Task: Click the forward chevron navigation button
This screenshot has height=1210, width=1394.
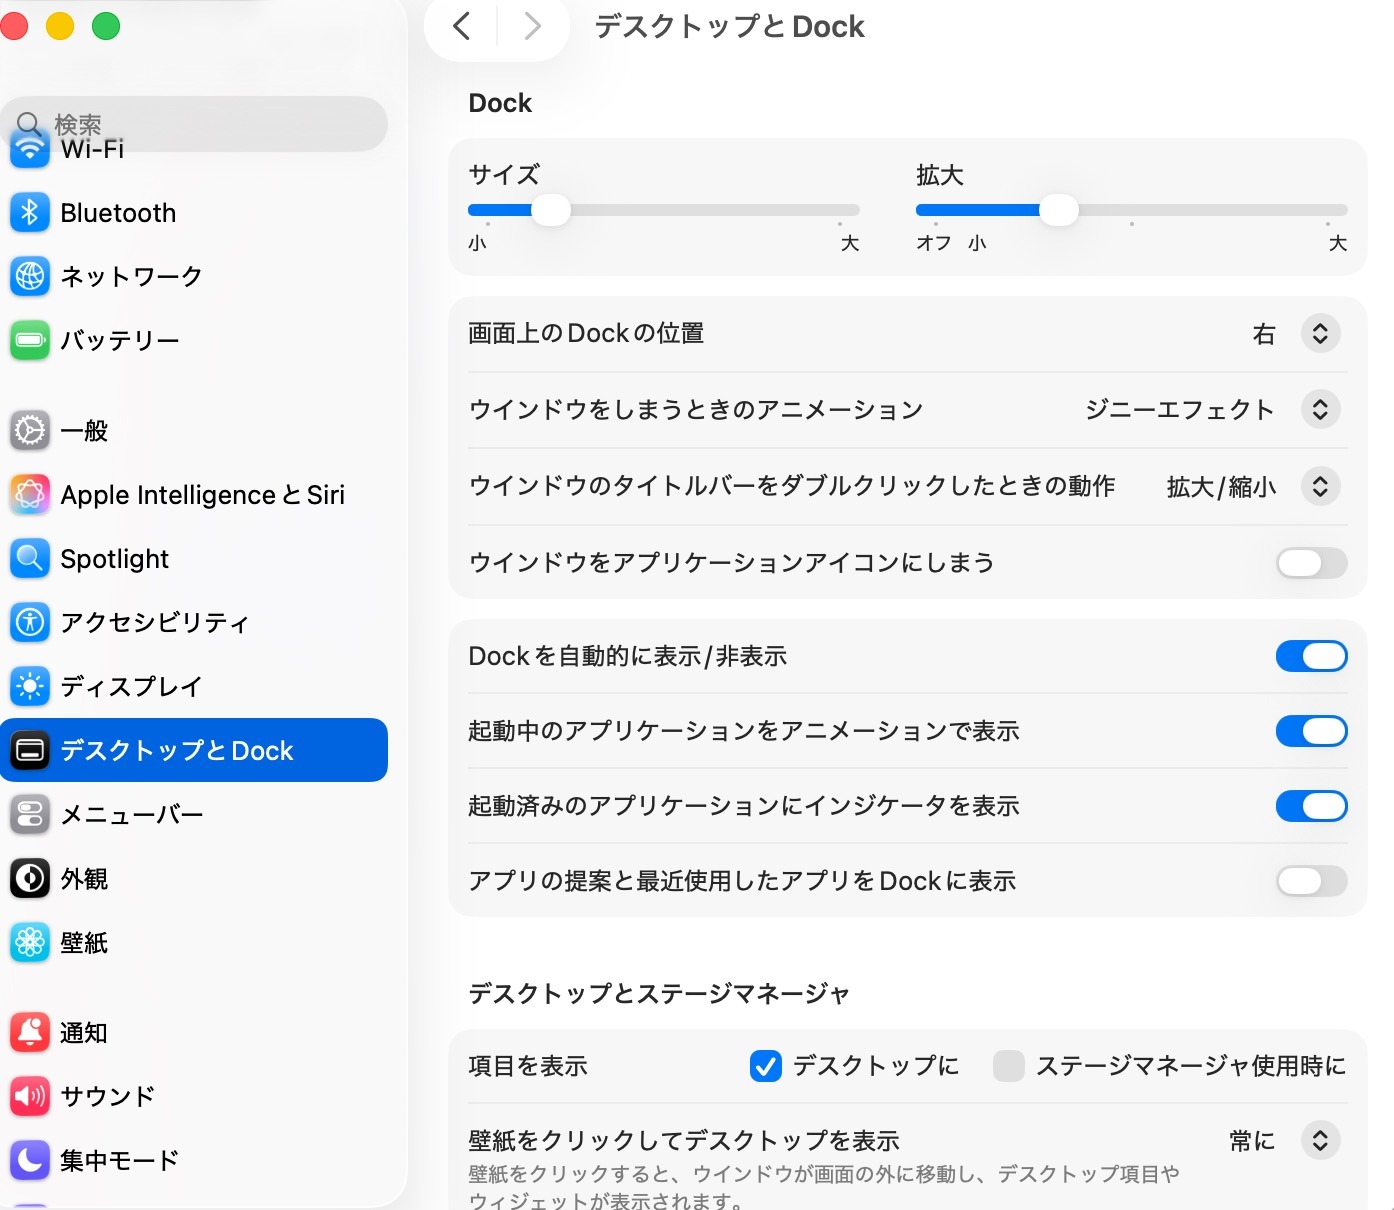Action: pyautogui.click(x=532, y=27)
